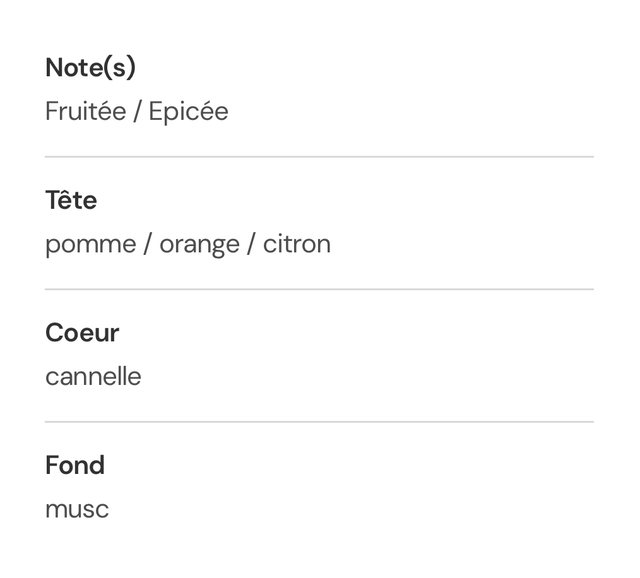Click the divider line above the Fond heading

[319, 422]
